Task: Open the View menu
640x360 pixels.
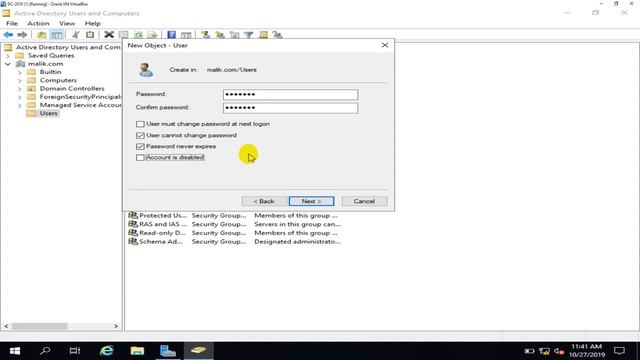Action: (x=67, y=23)
